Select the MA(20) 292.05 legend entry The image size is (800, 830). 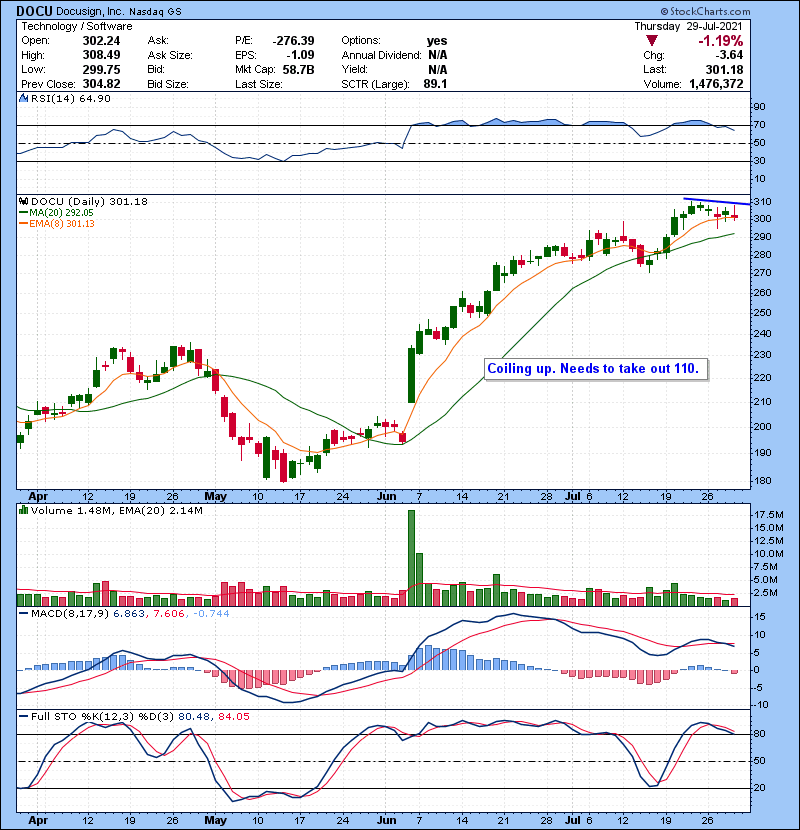[x=56, y=213]
